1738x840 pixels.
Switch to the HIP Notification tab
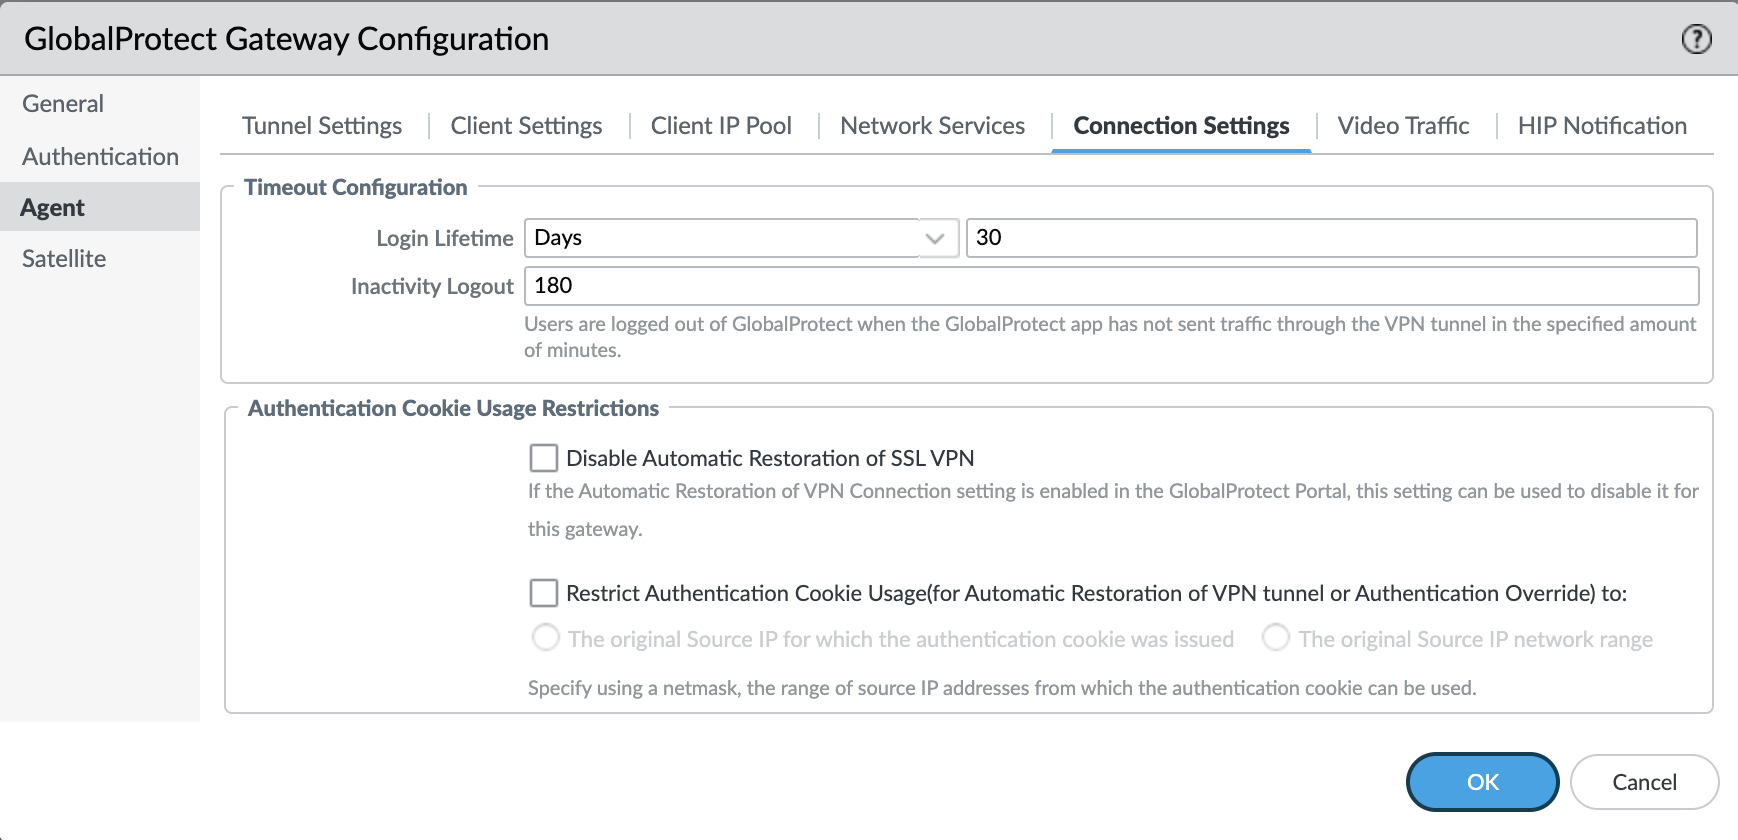(1602, 126)
